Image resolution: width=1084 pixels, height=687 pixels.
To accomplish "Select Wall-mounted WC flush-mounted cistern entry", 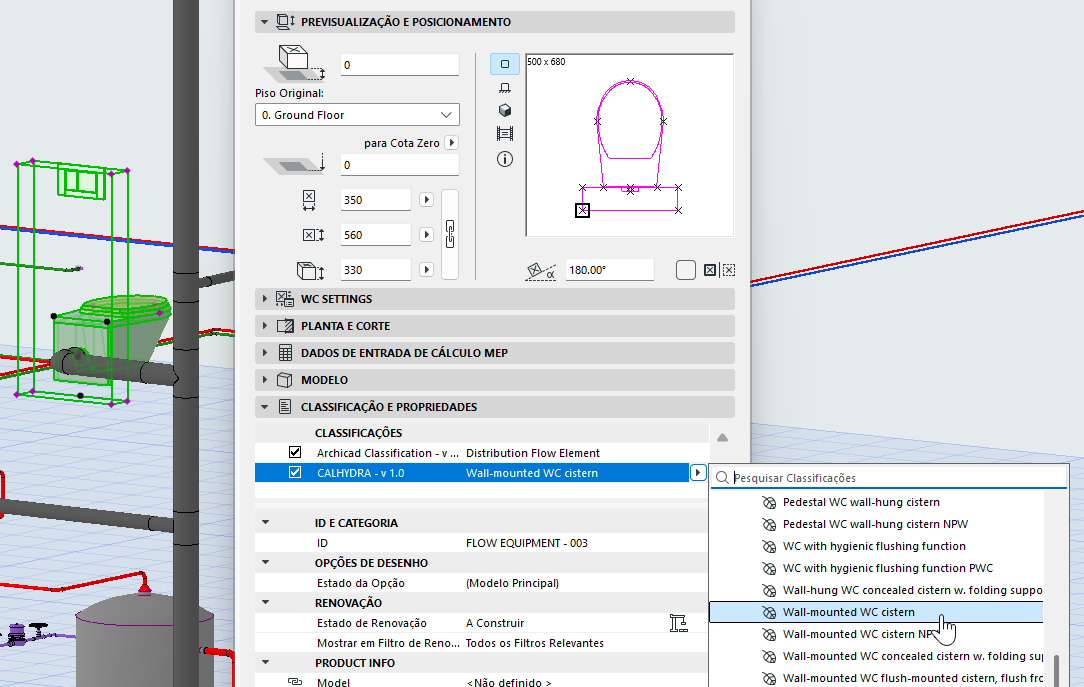I will pyautogui.click(x=875, y=679).
